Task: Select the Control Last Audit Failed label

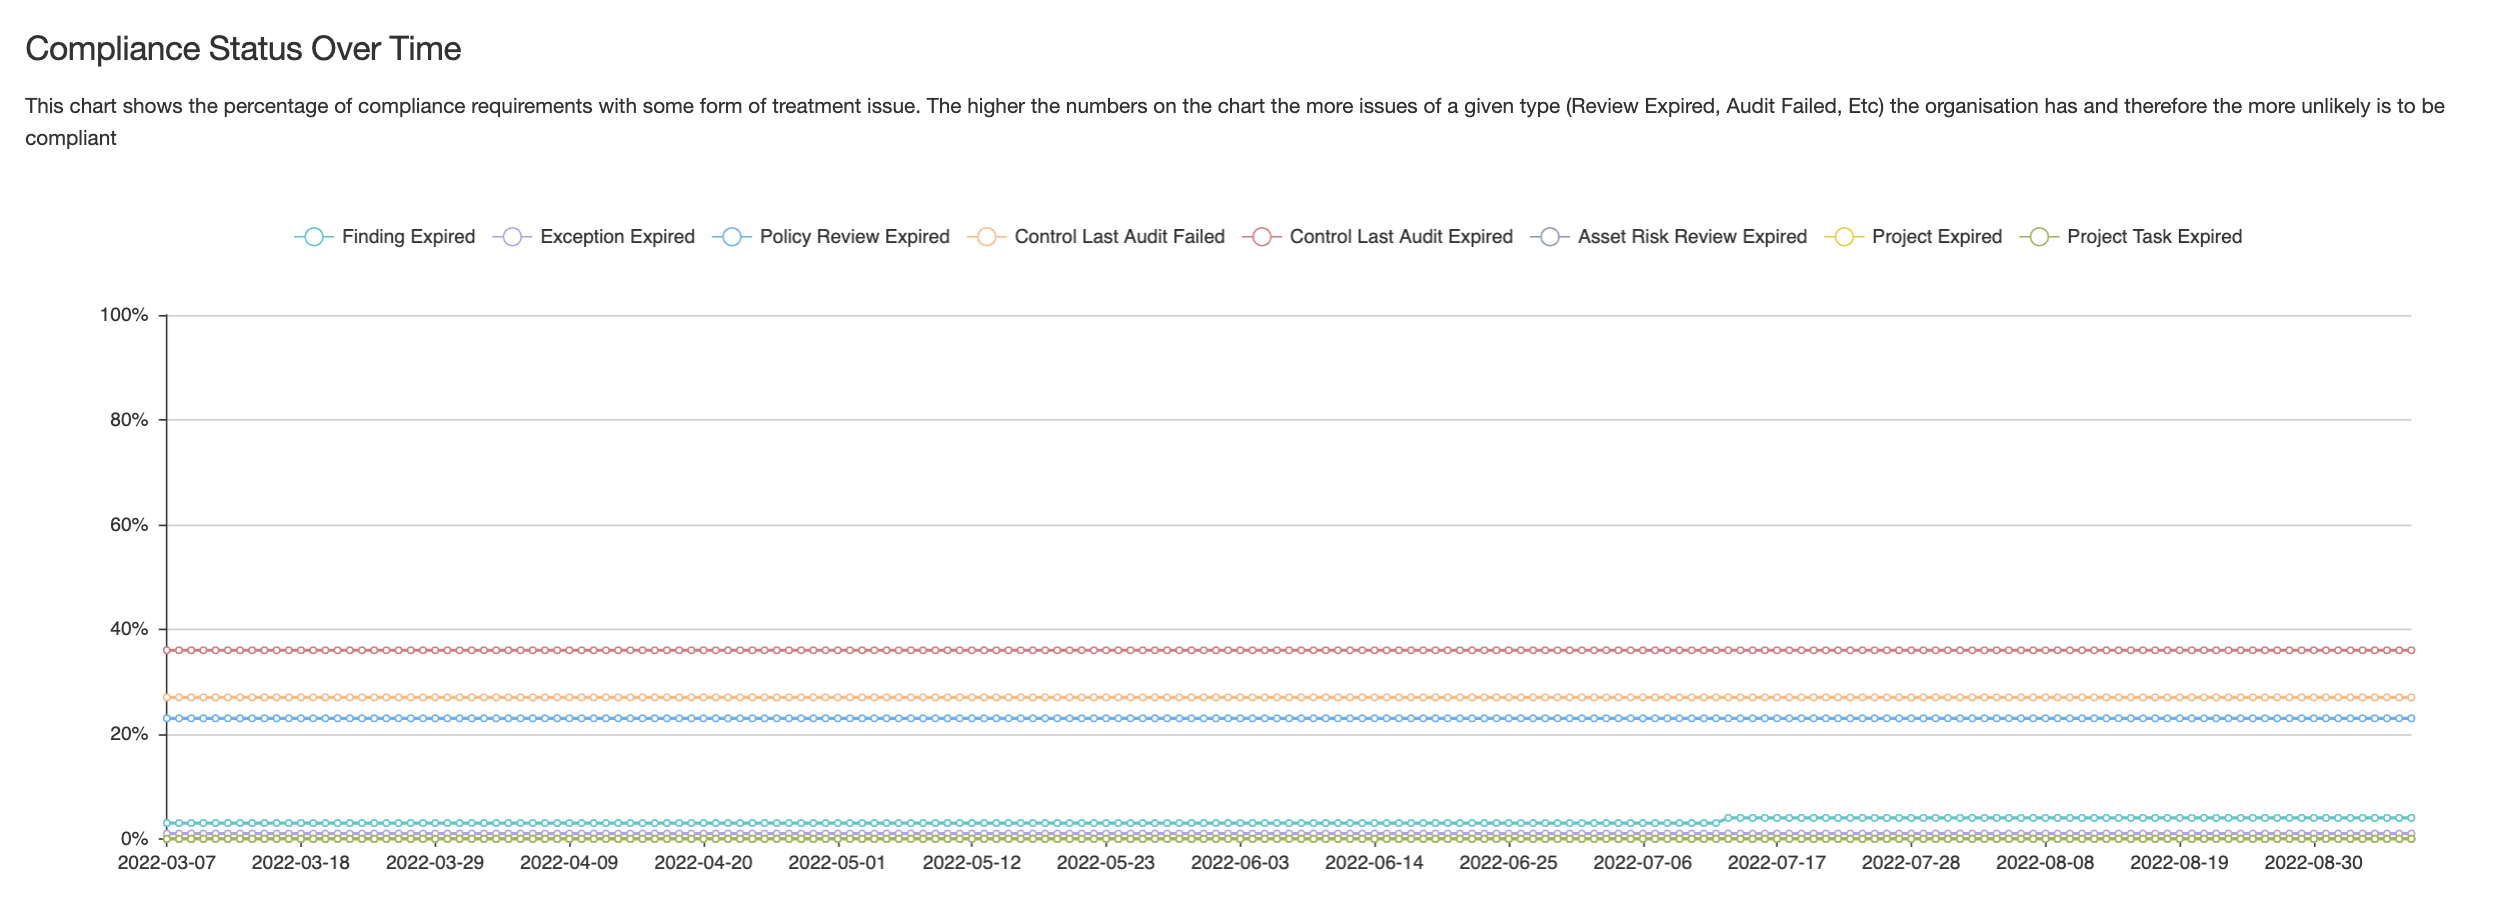Action: [x=1120, y=237]
